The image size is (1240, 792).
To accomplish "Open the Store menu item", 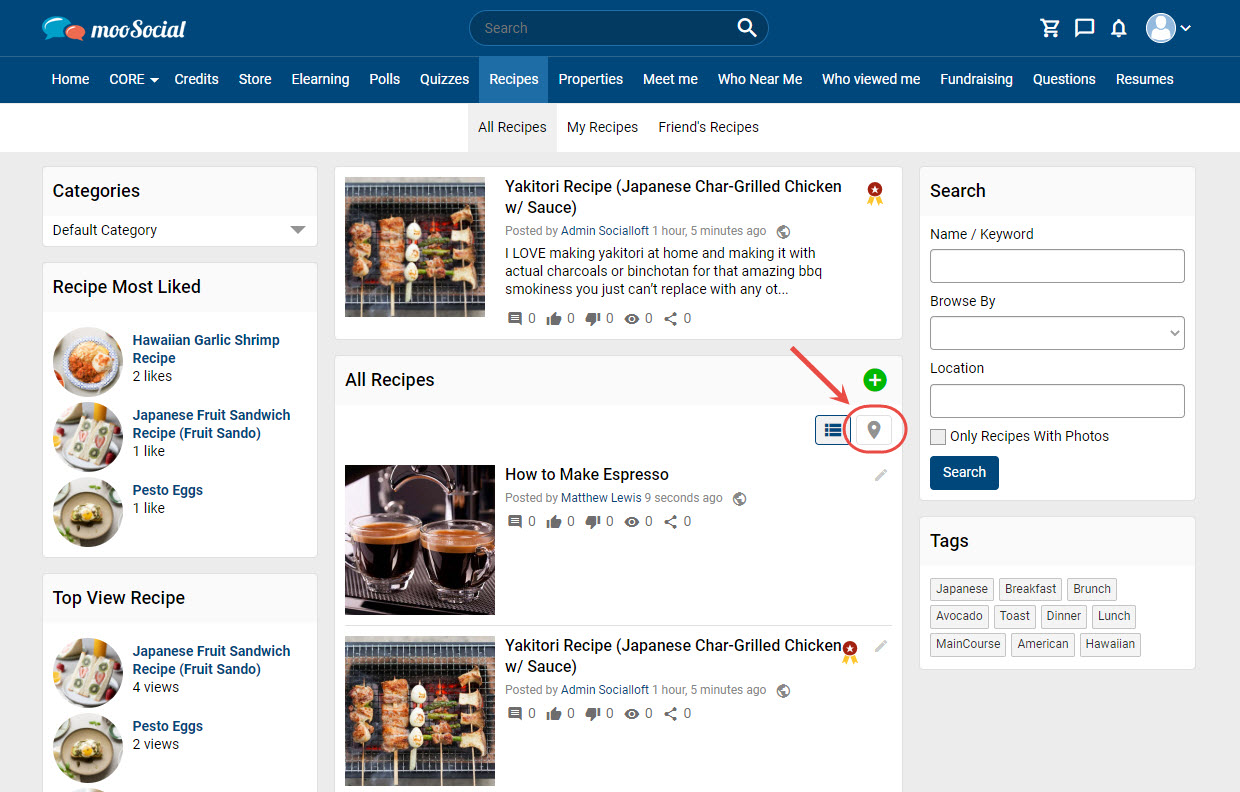I will (x=255, y=79).
